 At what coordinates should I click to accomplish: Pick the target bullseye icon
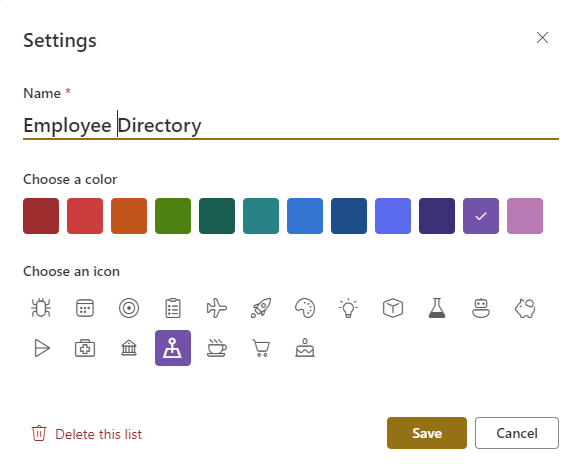tap(129, 308)
